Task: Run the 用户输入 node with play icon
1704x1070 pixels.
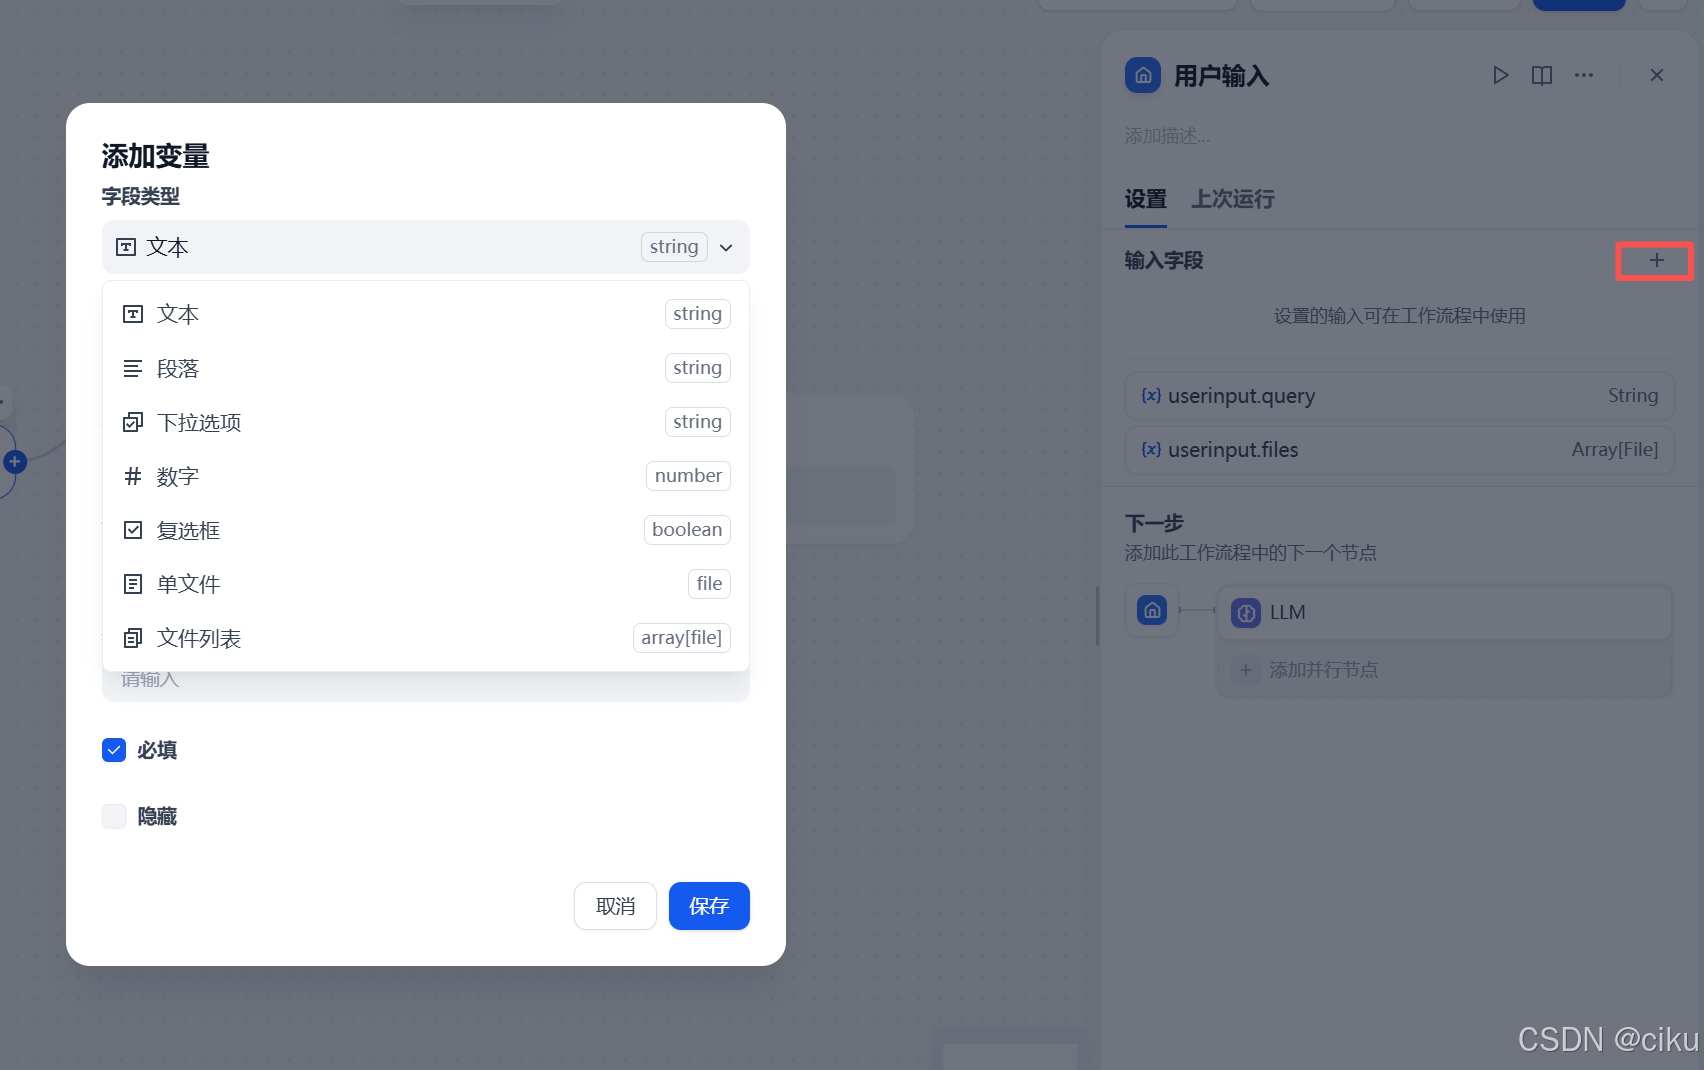Action: (1500, 75)
